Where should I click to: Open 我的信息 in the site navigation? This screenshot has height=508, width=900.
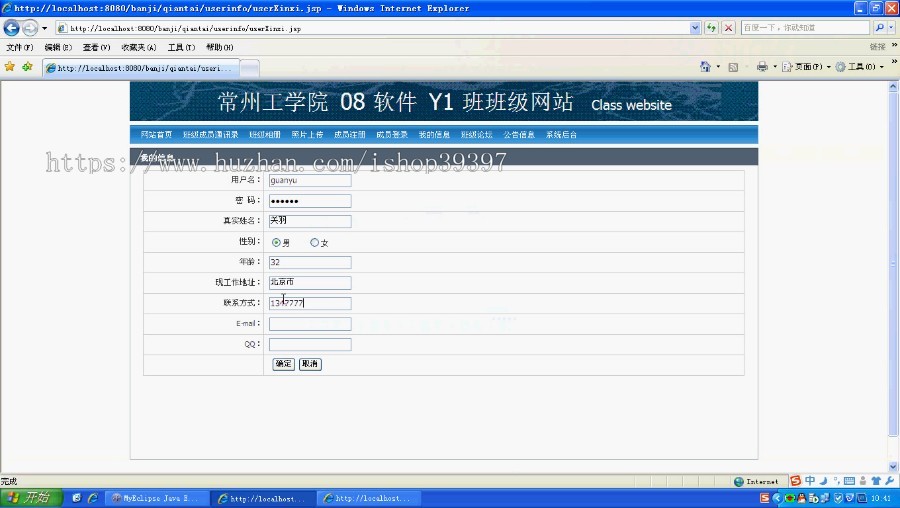(434, 134)
